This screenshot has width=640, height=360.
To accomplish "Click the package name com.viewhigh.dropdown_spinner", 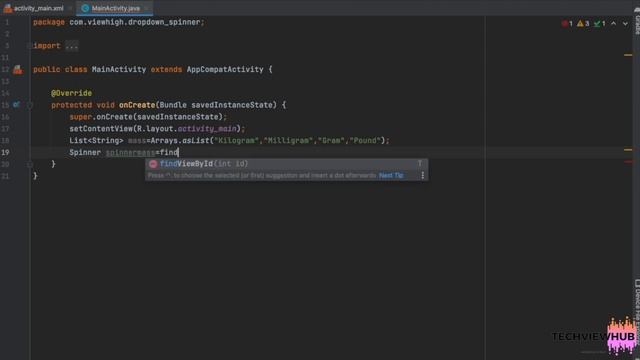I will coord(134,22).
